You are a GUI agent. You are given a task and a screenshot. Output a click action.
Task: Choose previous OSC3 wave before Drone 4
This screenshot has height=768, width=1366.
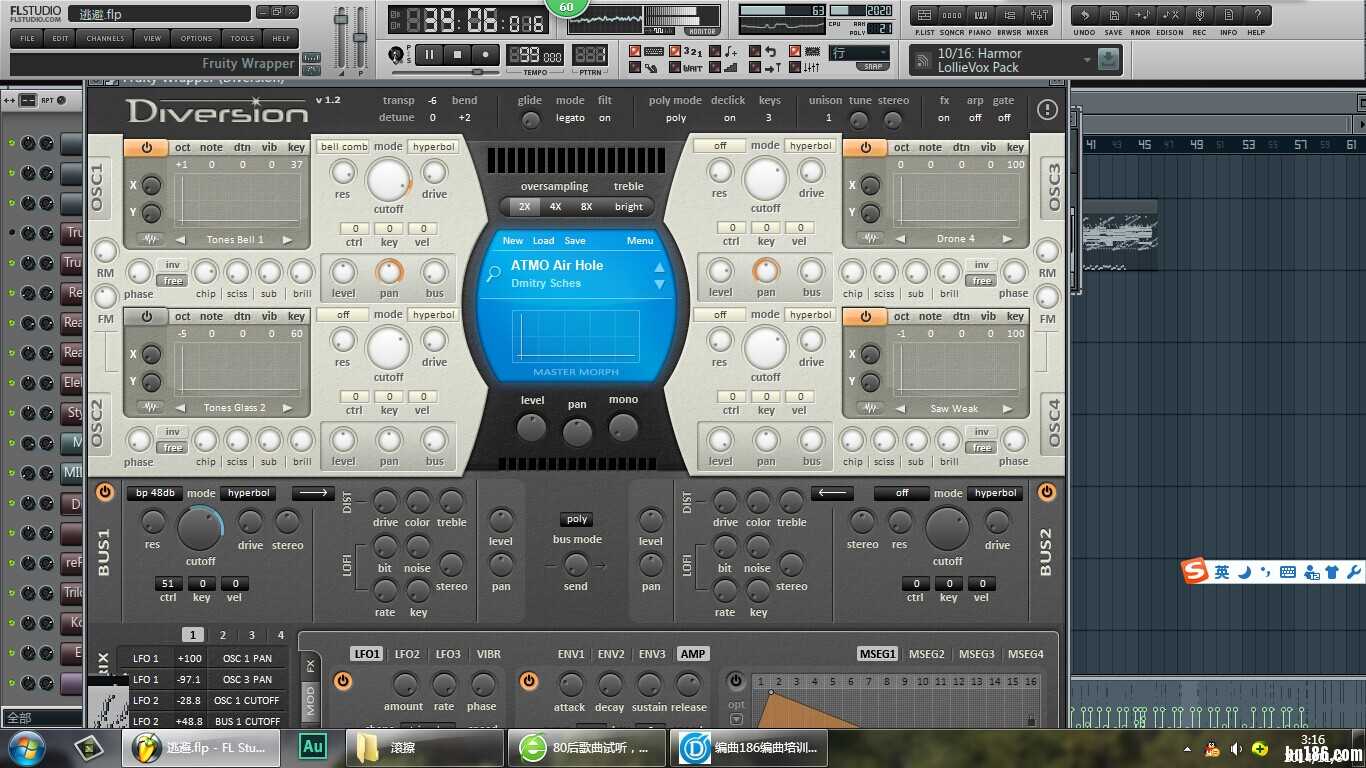pos(899,239)
